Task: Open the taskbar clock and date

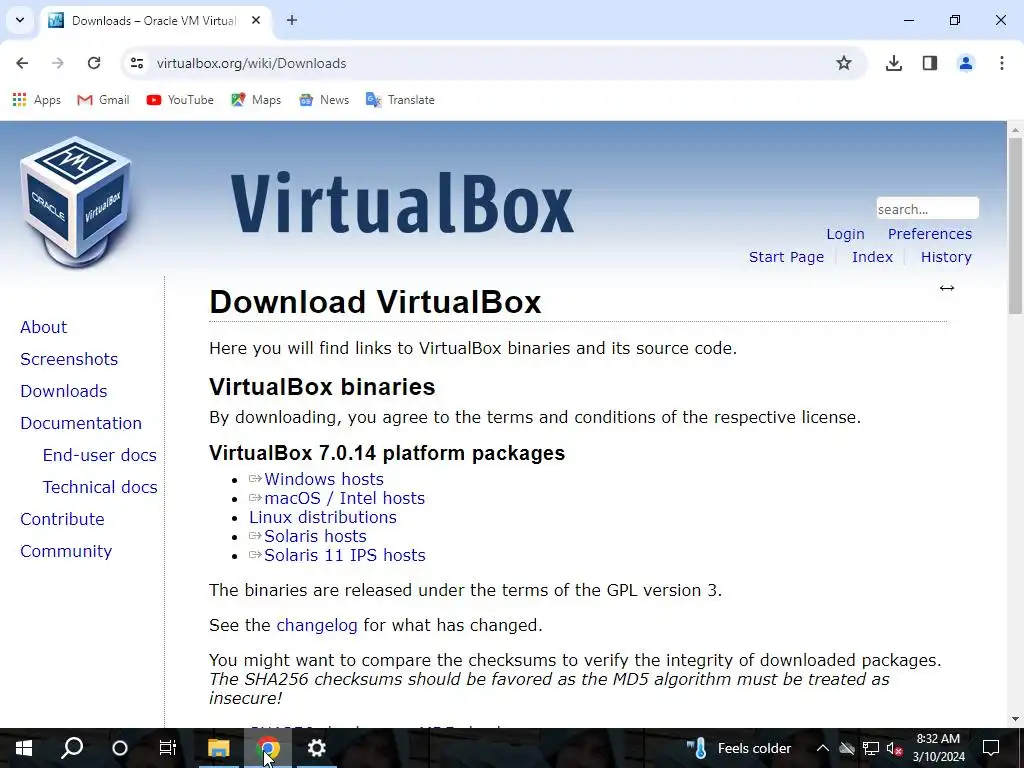Action: 938,748
